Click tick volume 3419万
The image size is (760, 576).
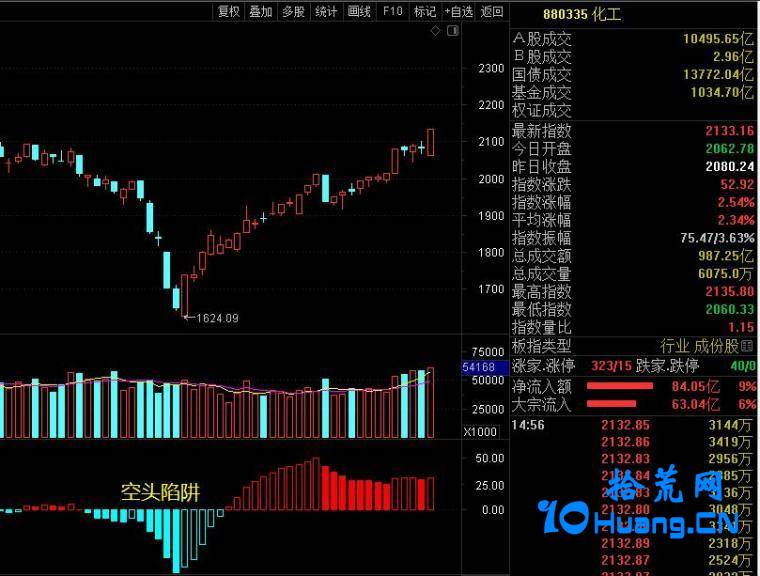(729, 442)
